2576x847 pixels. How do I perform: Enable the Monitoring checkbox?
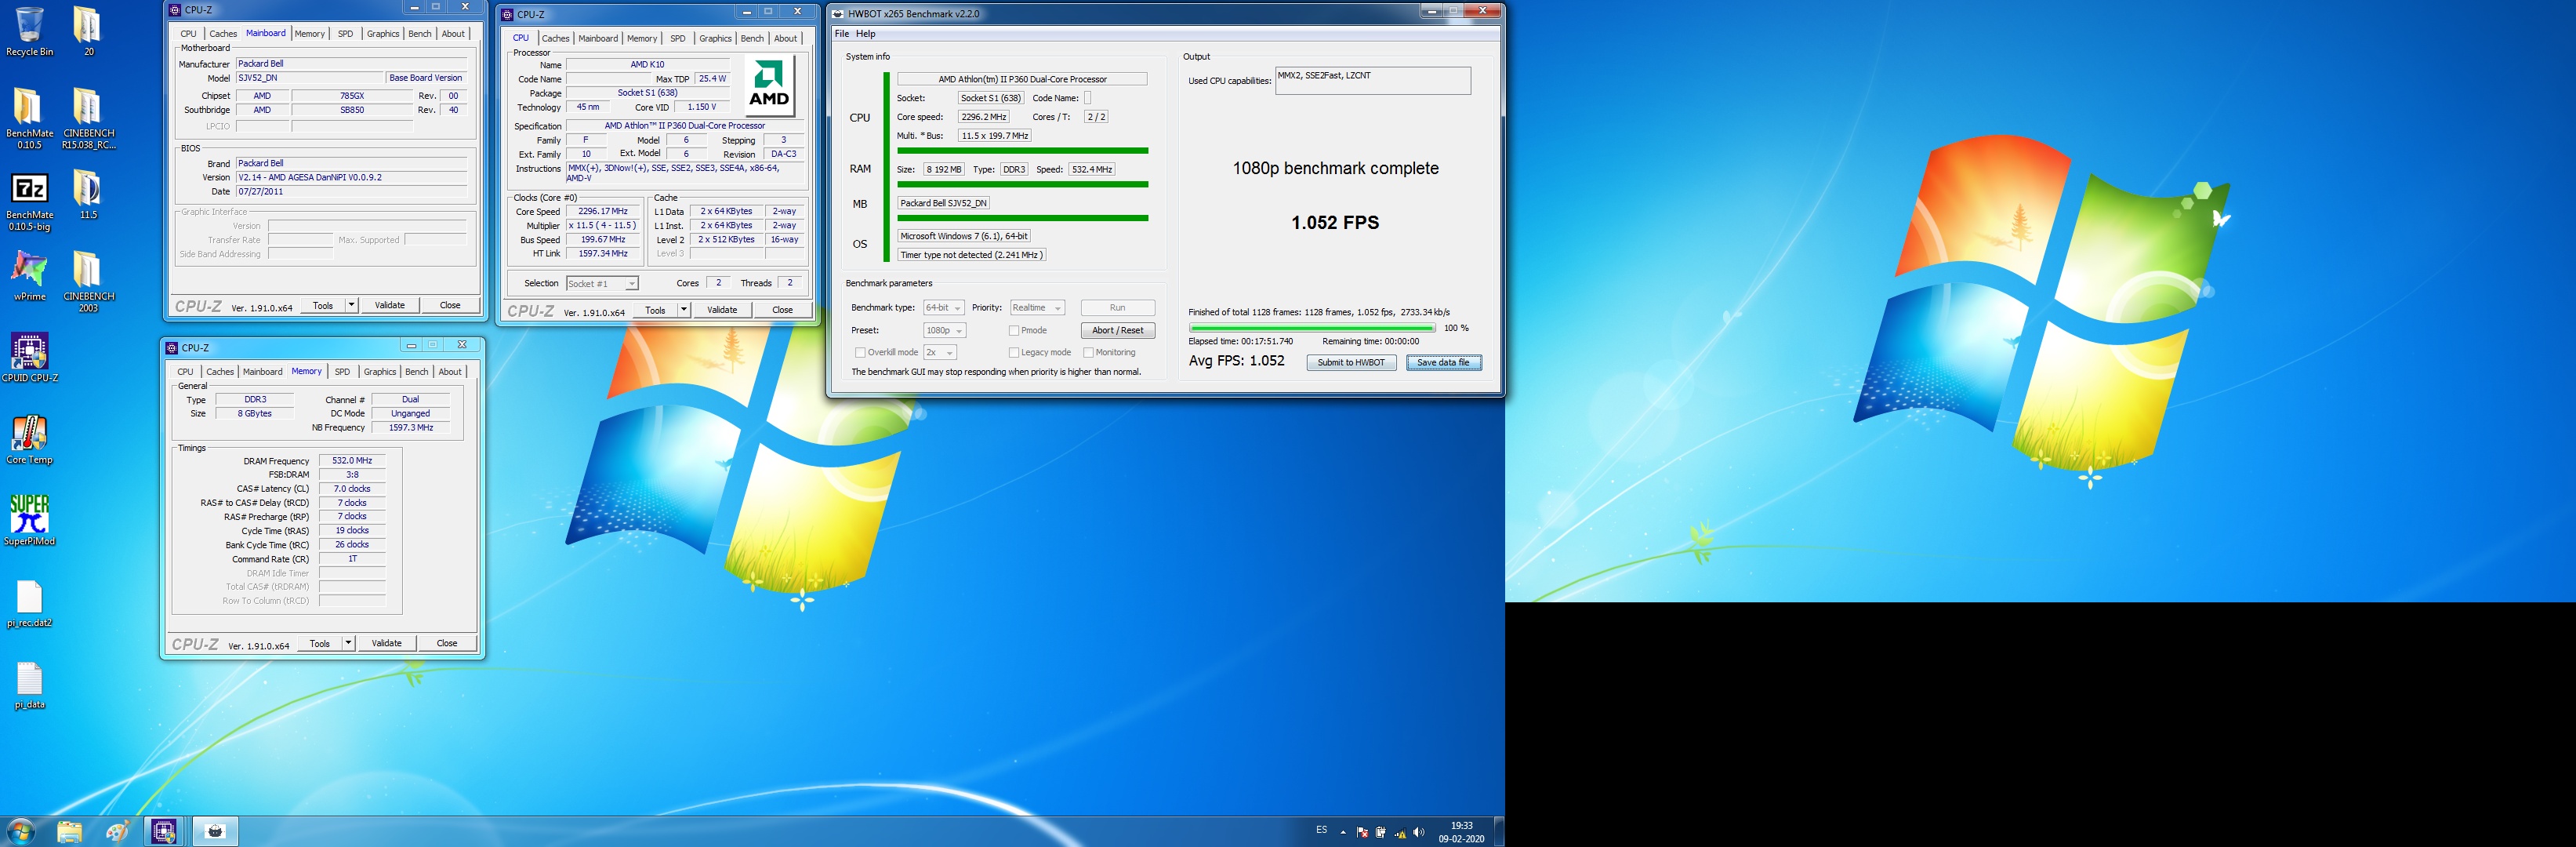(1088, 352)
